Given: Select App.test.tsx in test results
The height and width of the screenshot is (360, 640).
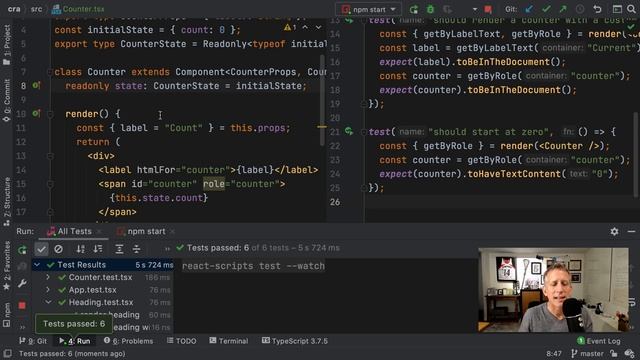Looking at the screenshot, I should (x=93, y=290).
